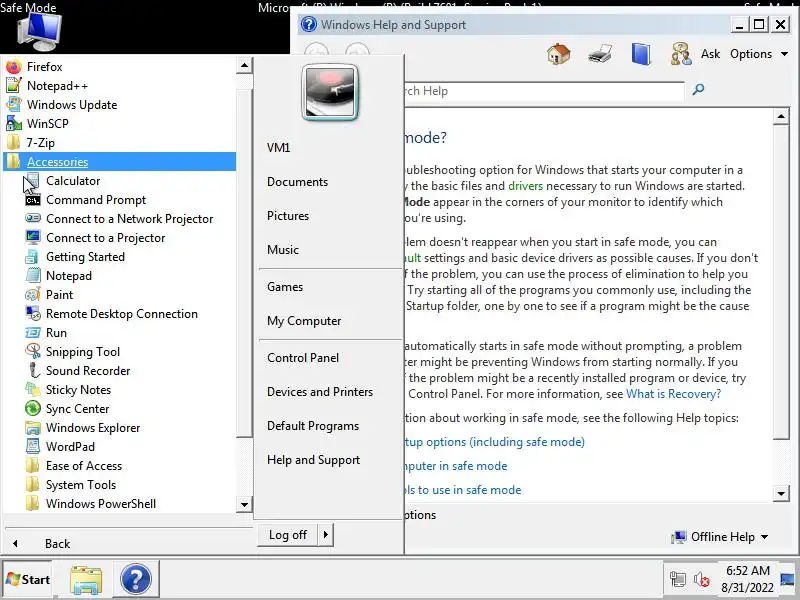Expand the arrow next to Log off
Screen dimensions: 800x600
326,535
